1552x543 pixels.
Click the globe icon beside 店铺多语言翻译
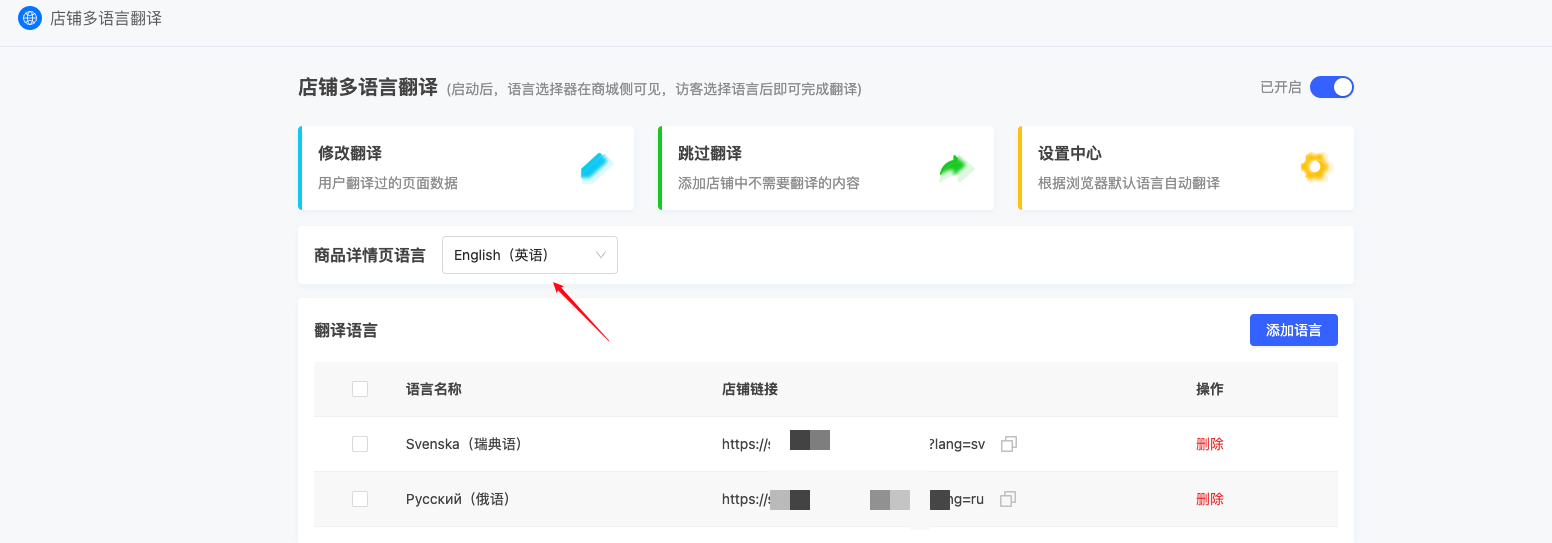click(30, 18)
